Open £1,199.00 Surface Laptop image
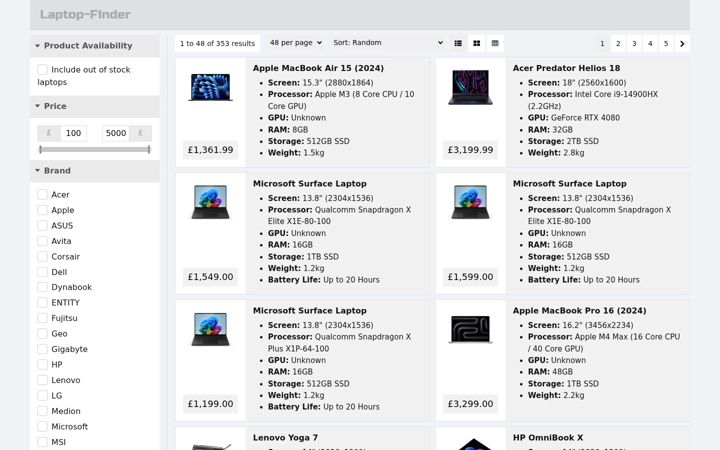 point(210,329)
